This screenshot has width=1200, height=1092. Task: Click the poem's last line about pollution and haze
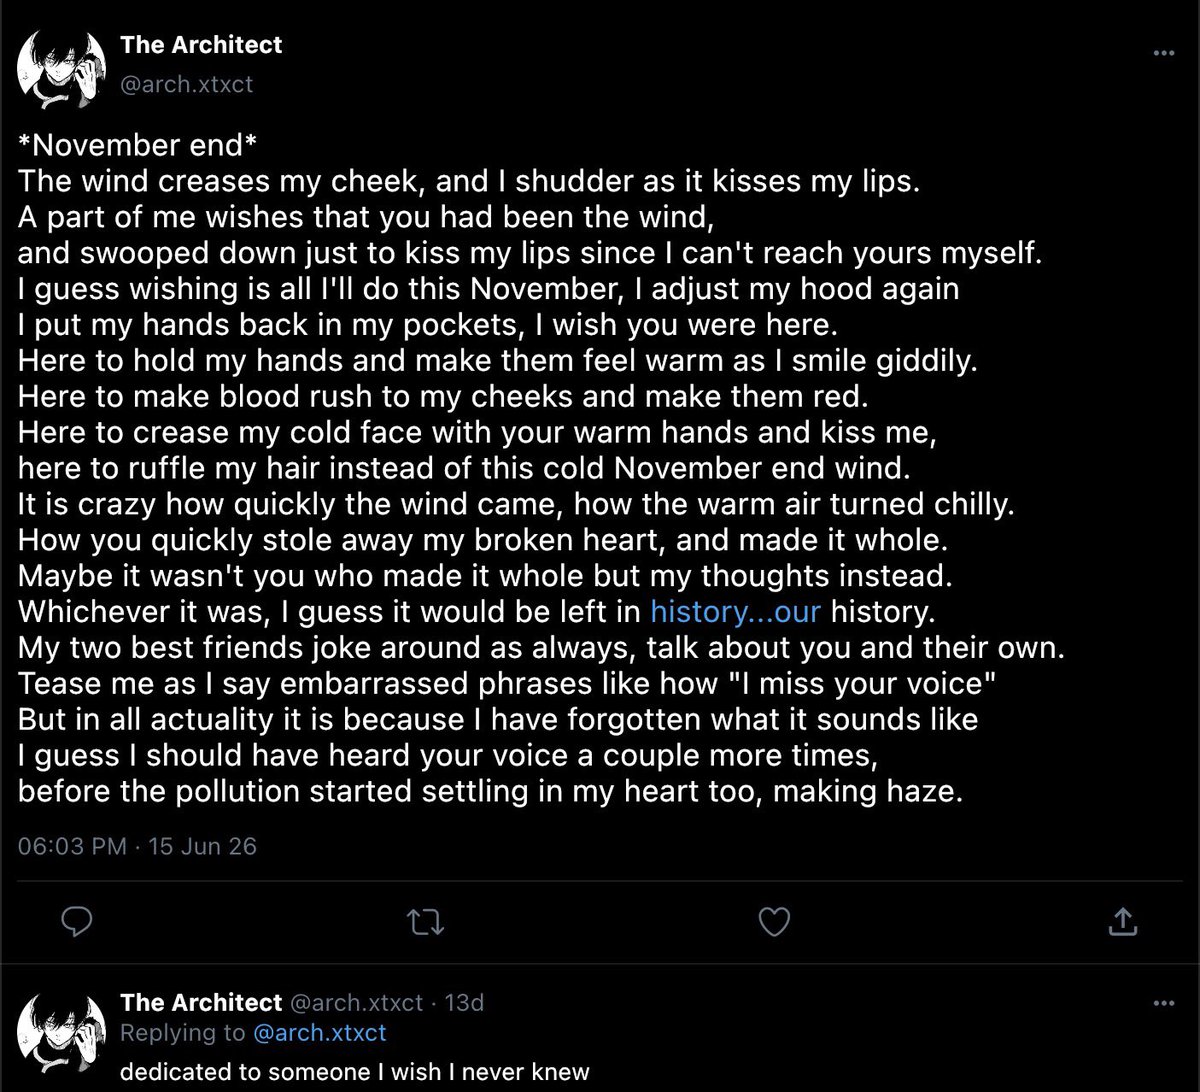pos(491,791)
